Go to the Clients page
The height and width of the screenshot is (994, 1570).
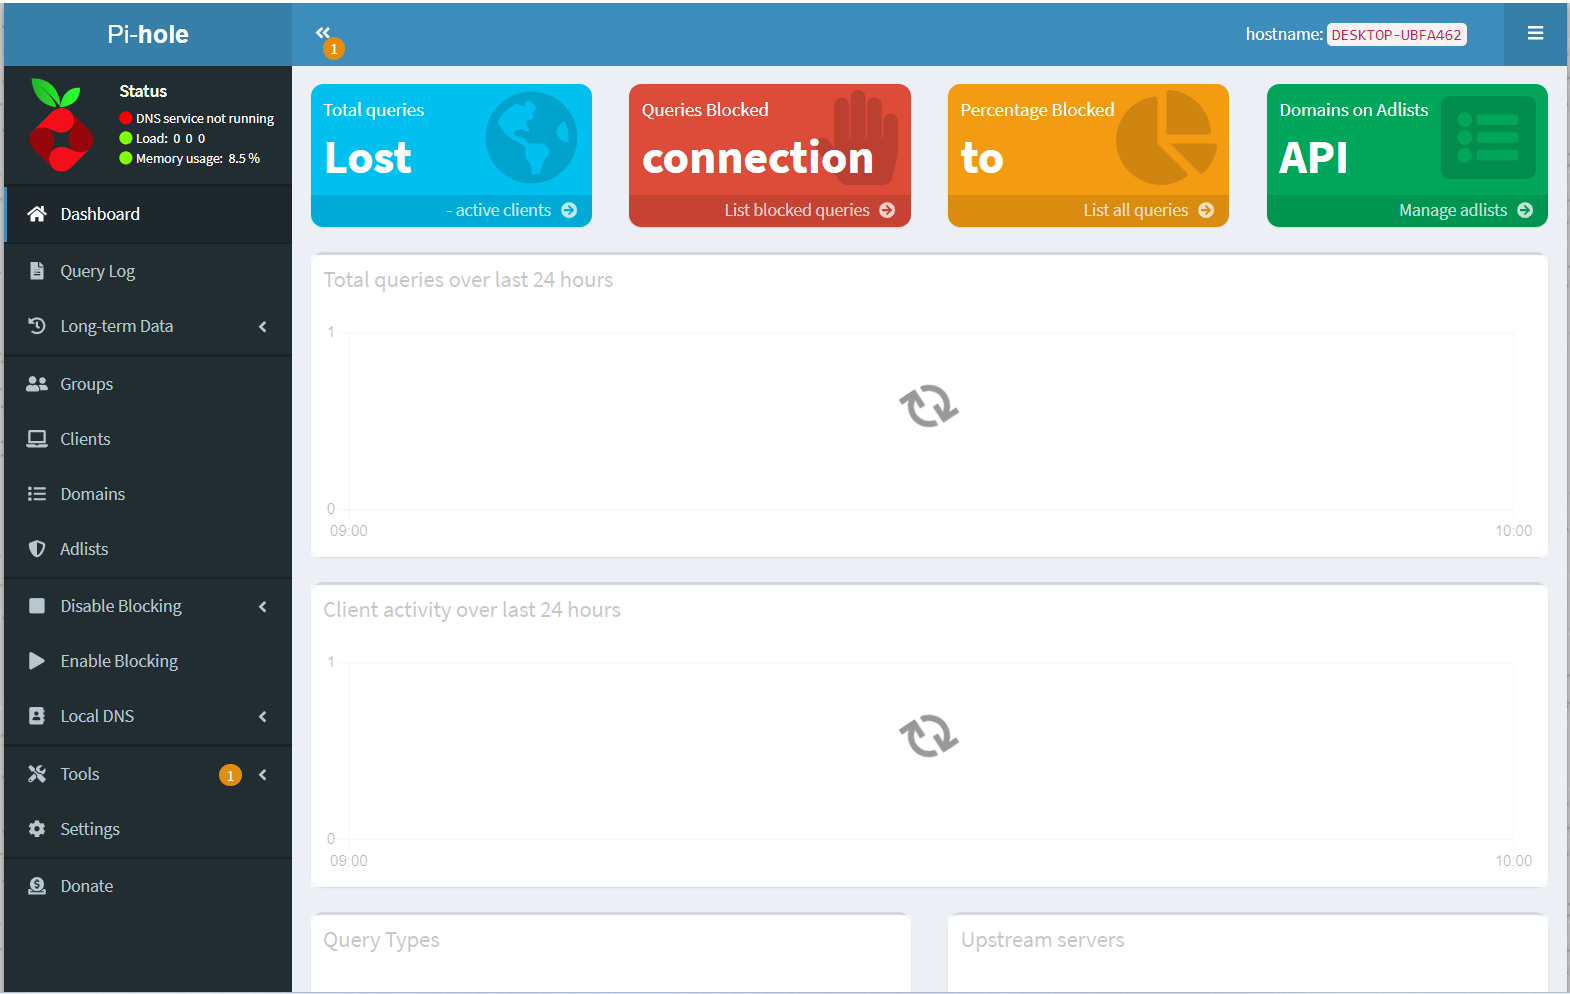(148, 439)
